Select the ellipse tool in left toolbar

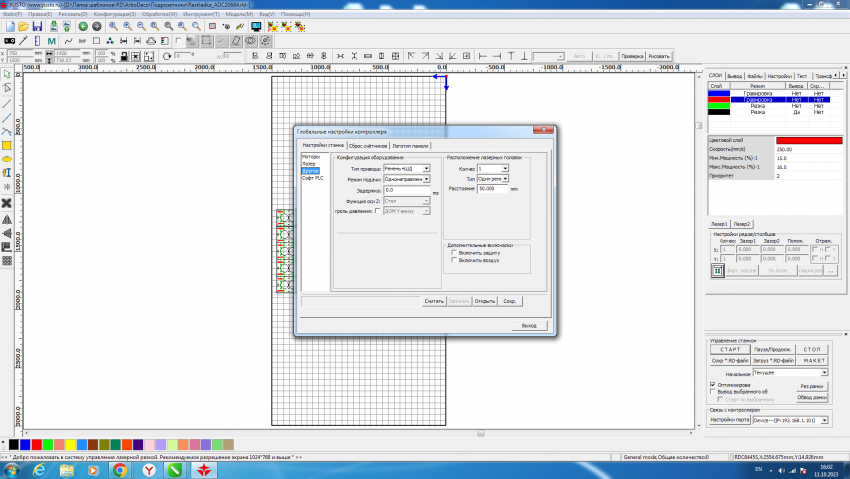coord(6,159)
